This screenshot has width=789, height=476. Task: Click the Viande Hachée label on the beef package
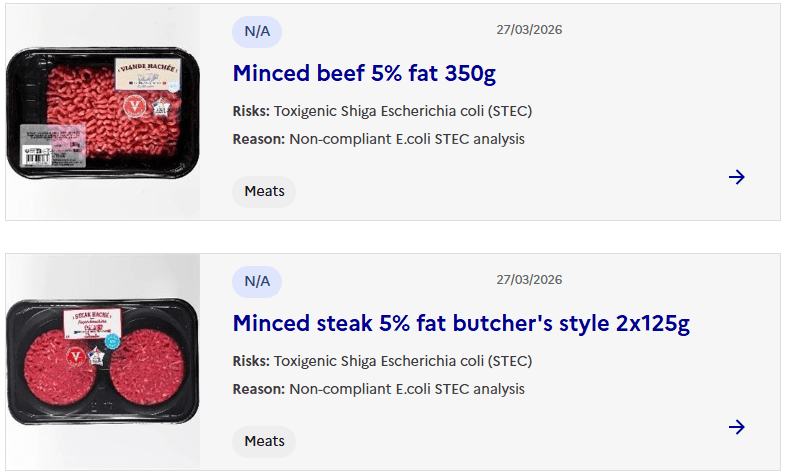pos(147,70)
